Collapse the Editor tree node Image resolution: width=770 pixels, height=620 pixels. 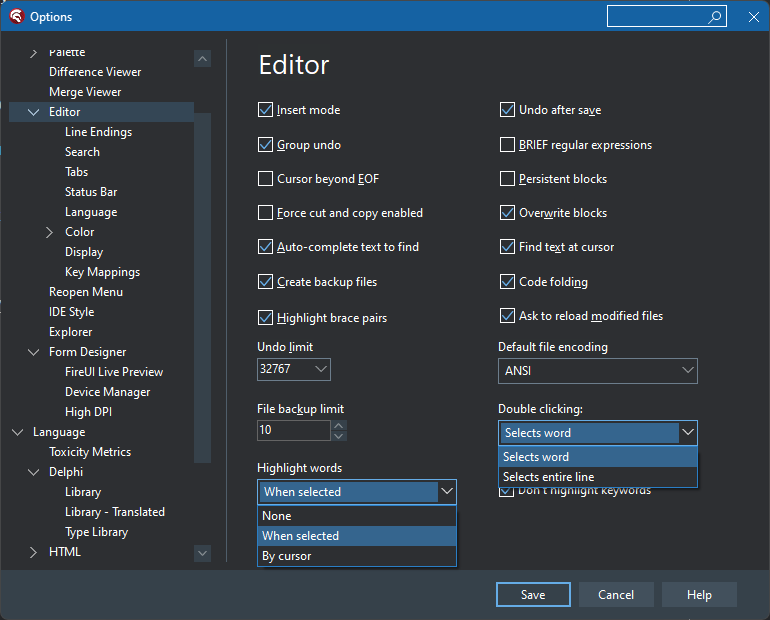point(33,112)
